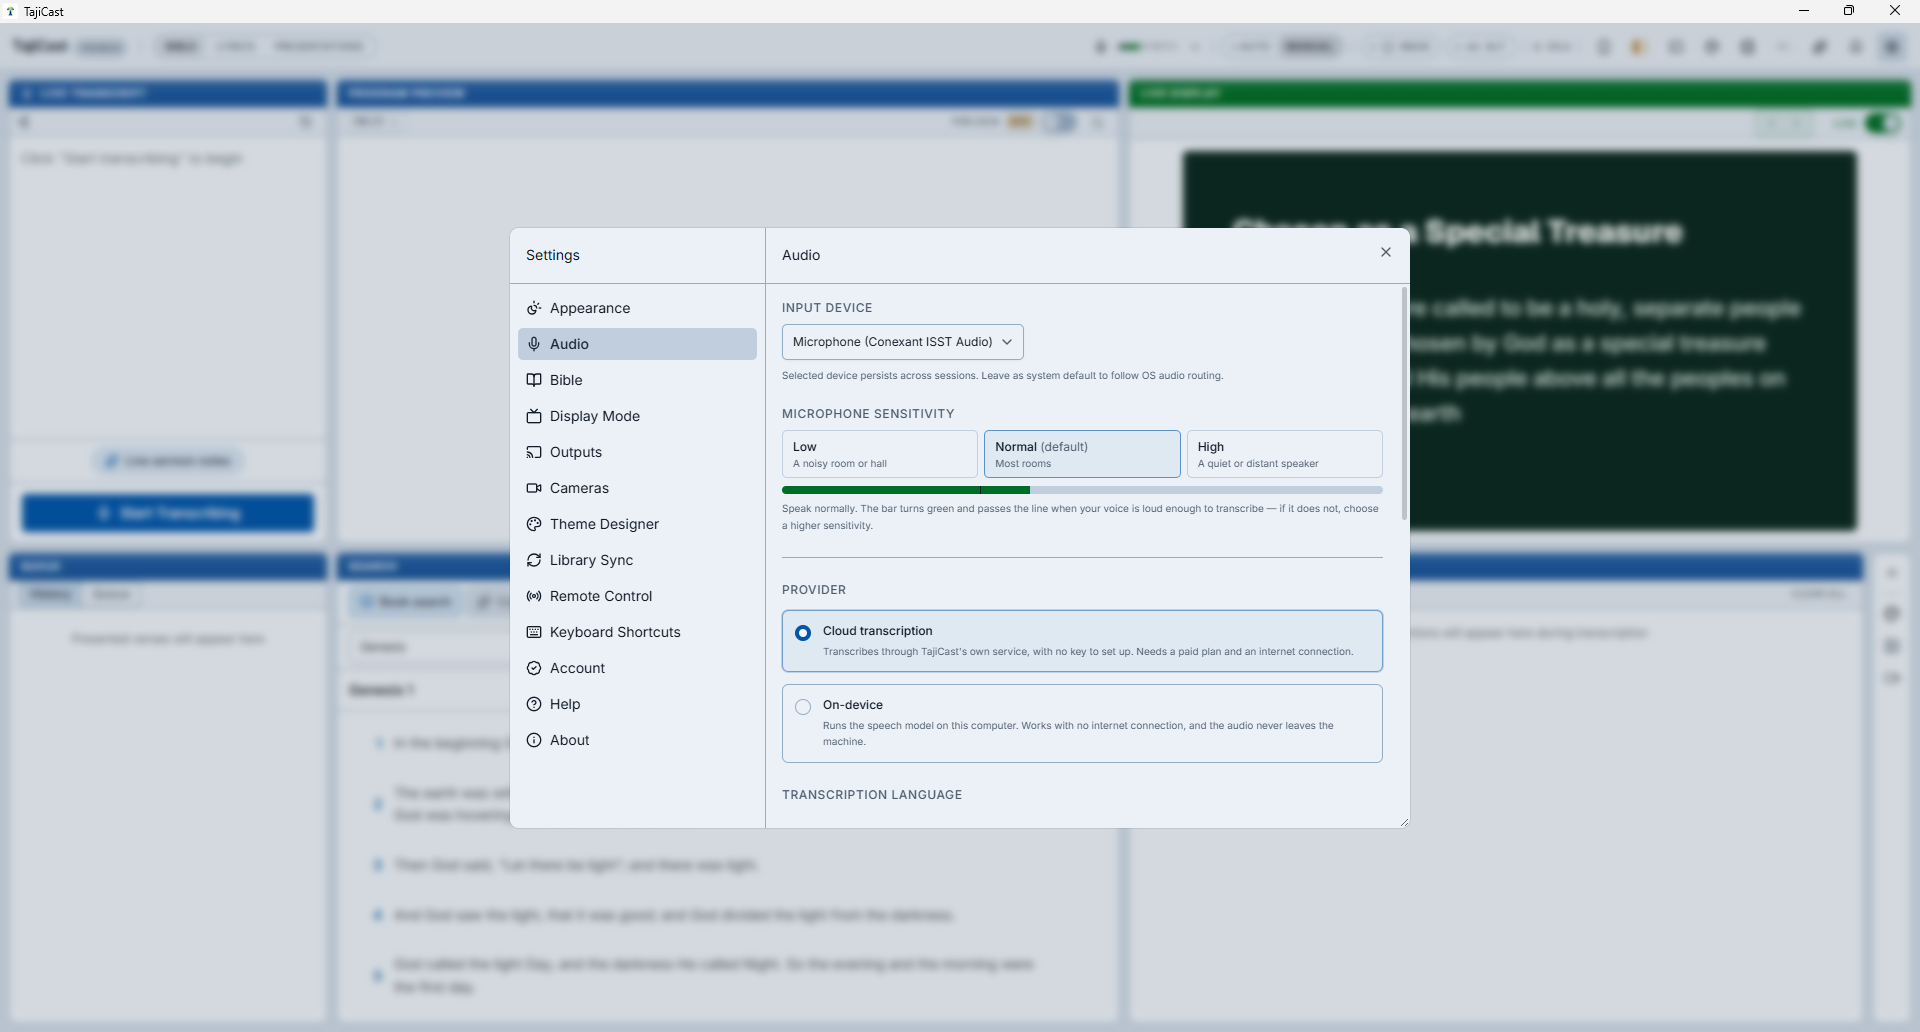The width and height of the screenshot is (1920, 1032).
Task: Click the broadcast icon beside Remote Control
Action: 534,596
